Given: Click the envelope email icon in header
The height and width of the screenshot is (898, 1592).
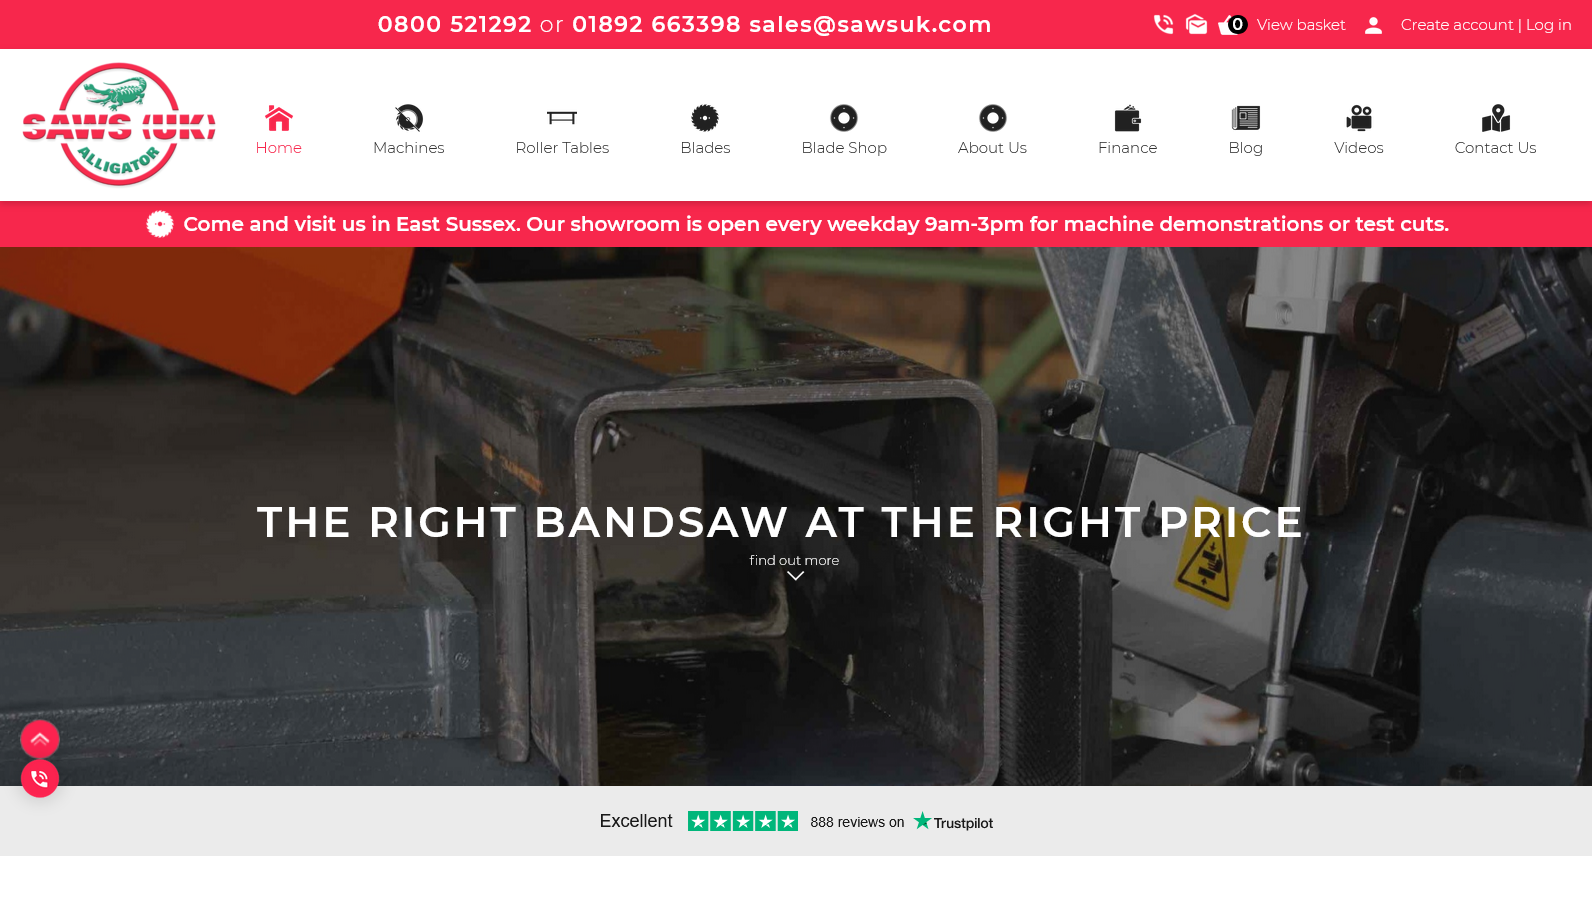Looking at the screenshot, I should pos(1196,24).
